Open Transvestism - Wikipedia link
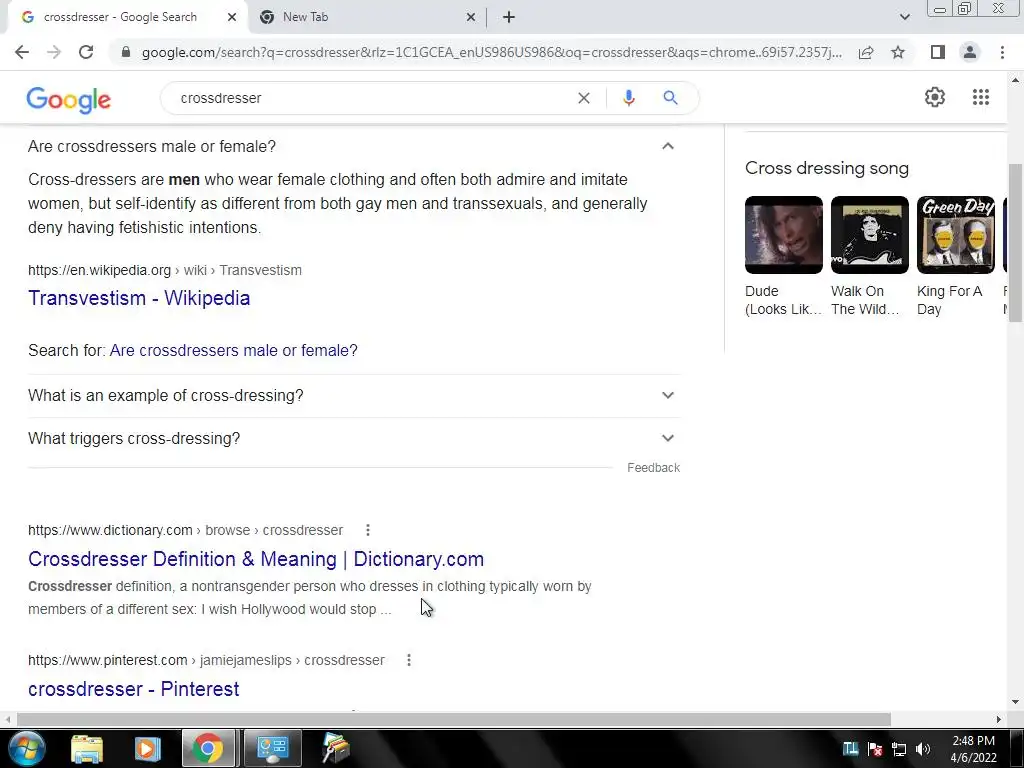1024x768 pixels. 139,298
